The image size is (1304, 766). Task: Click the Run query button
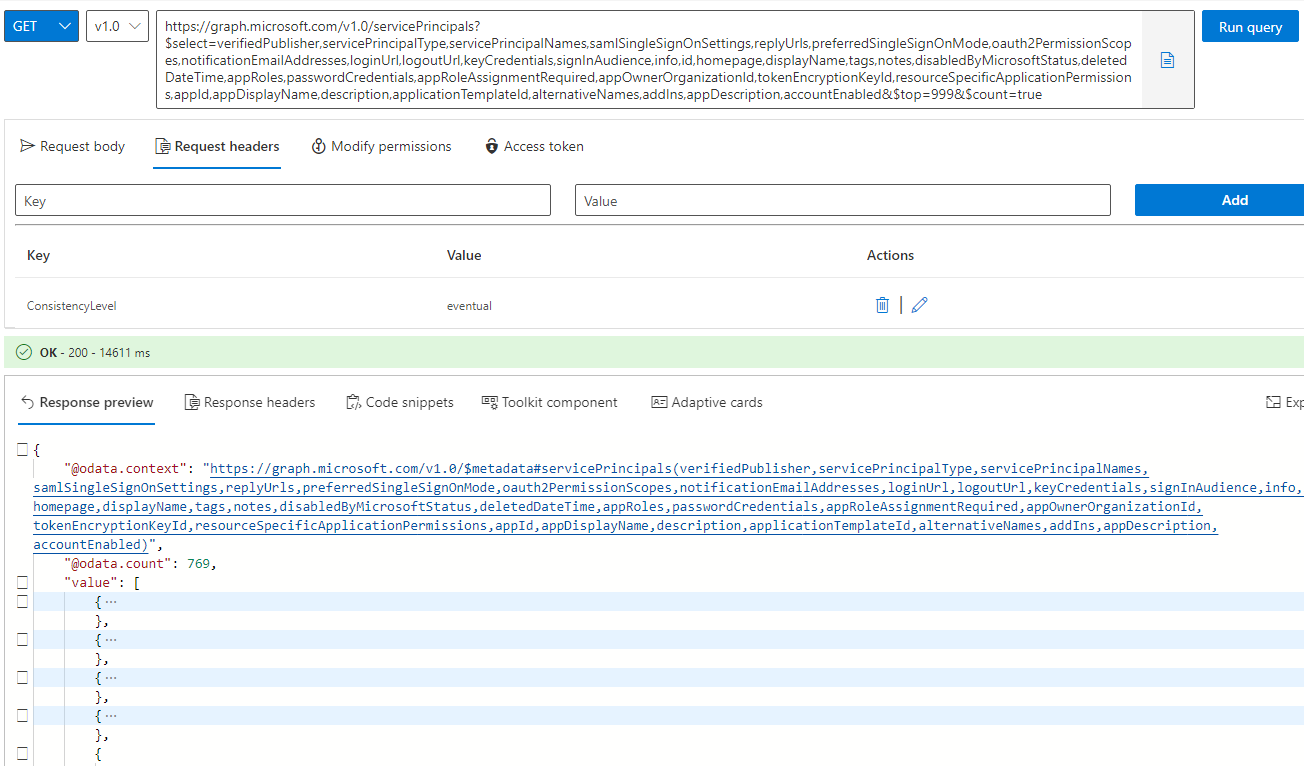coord(1250,27)
